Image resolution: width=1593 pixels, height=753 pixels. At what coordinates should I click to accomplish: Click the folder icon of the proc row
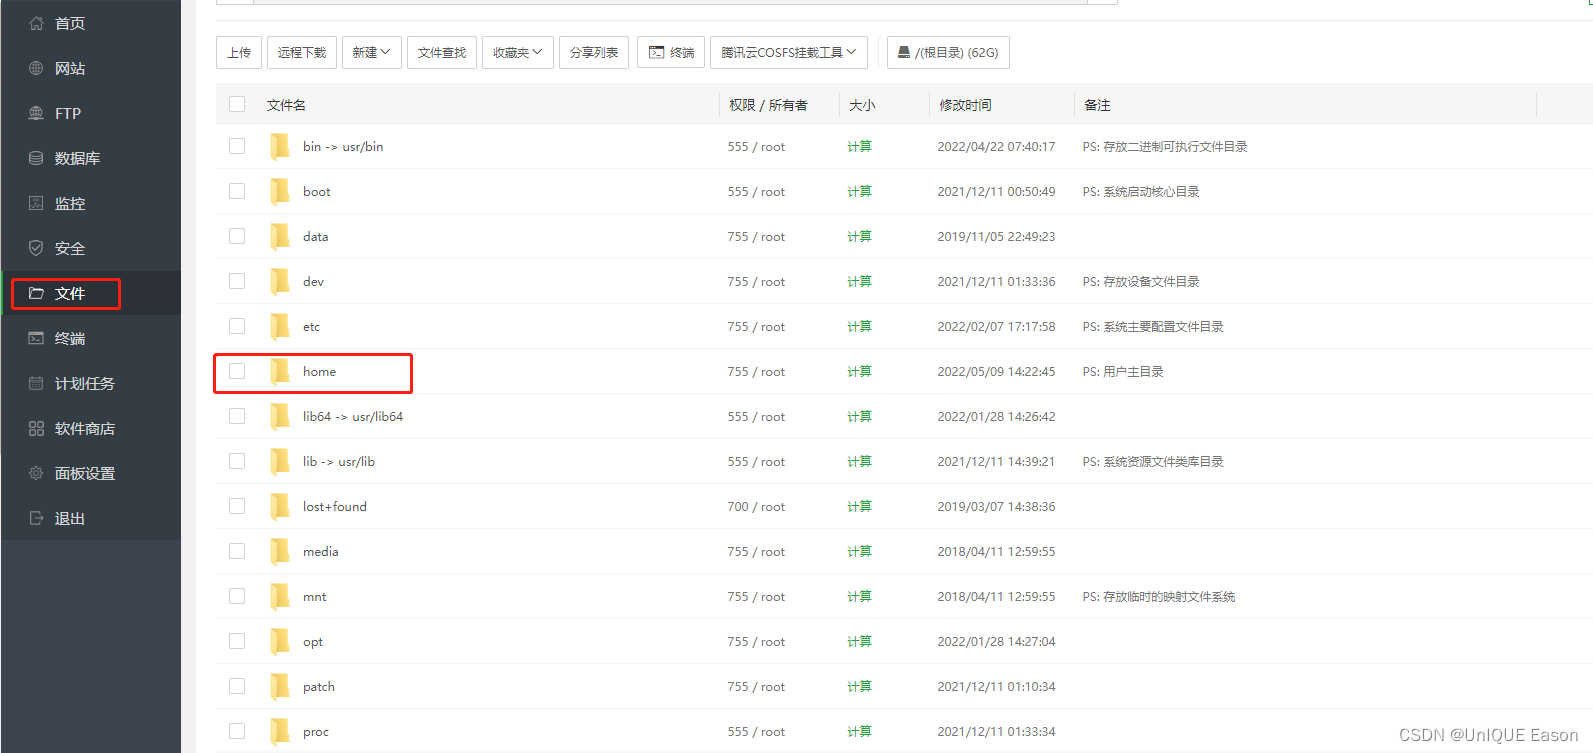(280, 731)
